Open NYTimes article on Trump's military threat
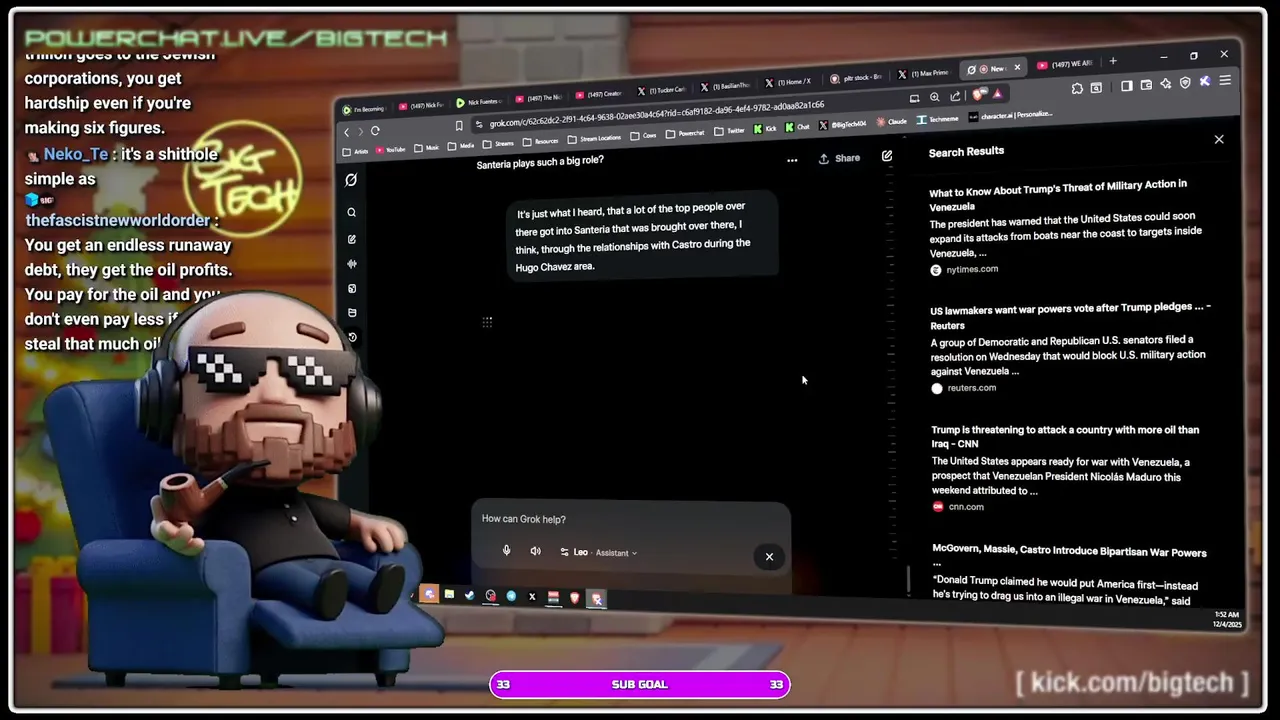 coord(1058,195)
